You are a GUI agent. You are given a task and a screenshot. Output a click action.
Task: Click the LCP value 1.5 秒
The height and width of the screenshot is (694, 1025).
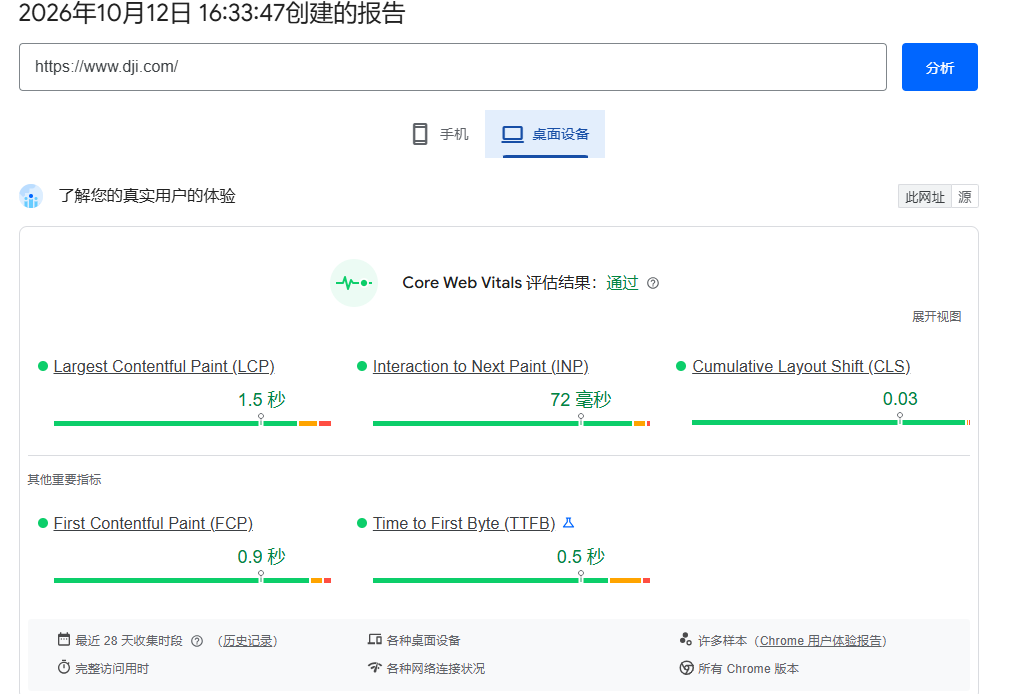coord(261,399)
